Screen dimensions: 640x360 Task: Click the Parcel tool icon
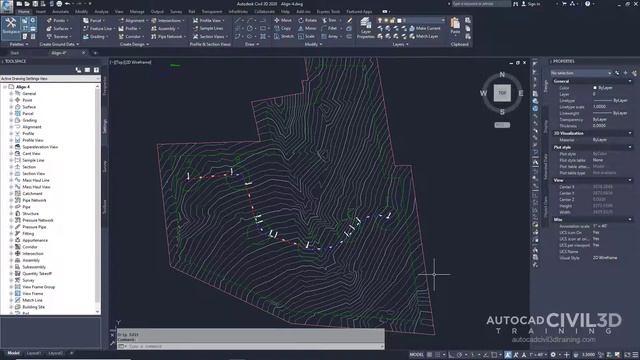pyautogui.click(x=85, y=20)
